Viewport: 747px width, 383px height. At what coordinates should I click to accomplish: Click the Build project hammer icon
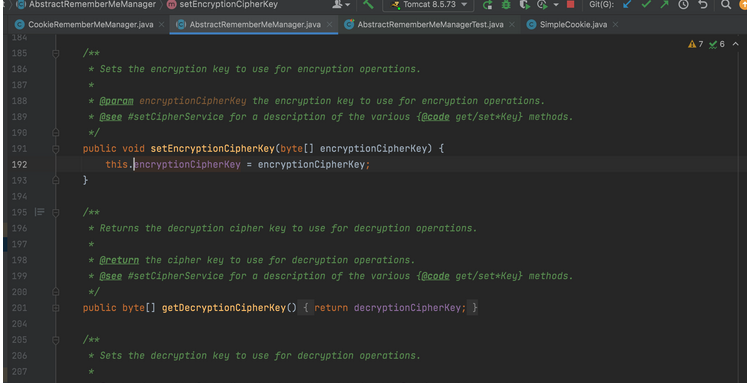[368, 4]
